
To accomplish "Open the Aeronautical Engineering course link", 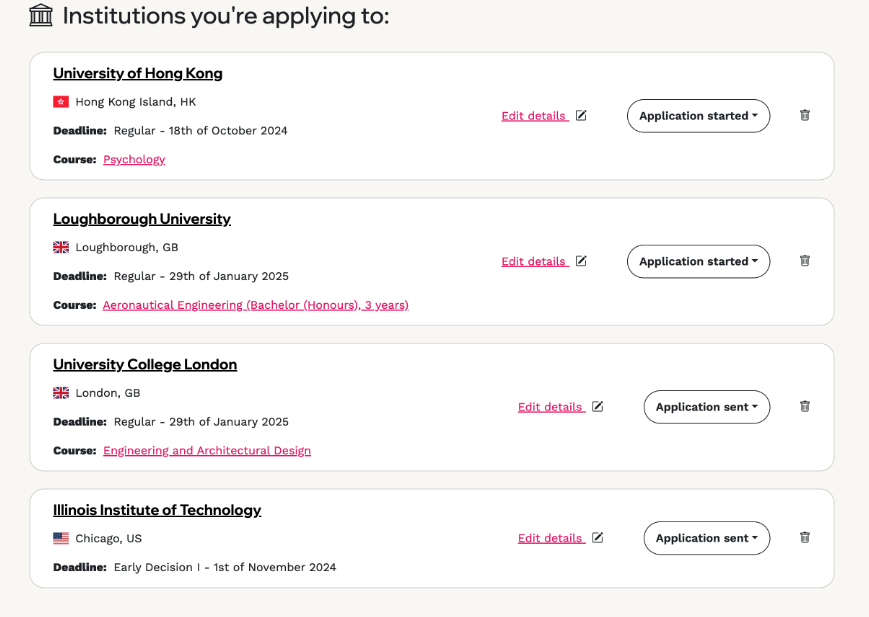I will click(255, 305).
